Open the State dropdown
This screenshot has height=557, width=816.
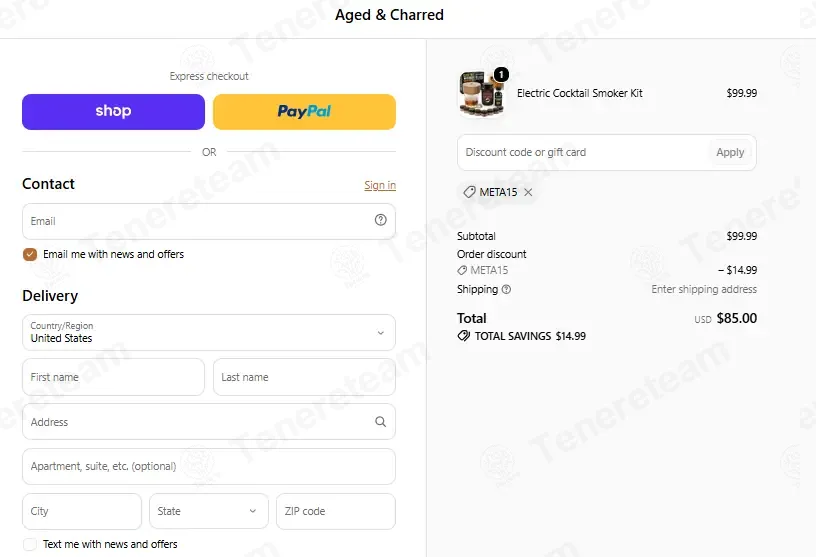tap(209, 511)
